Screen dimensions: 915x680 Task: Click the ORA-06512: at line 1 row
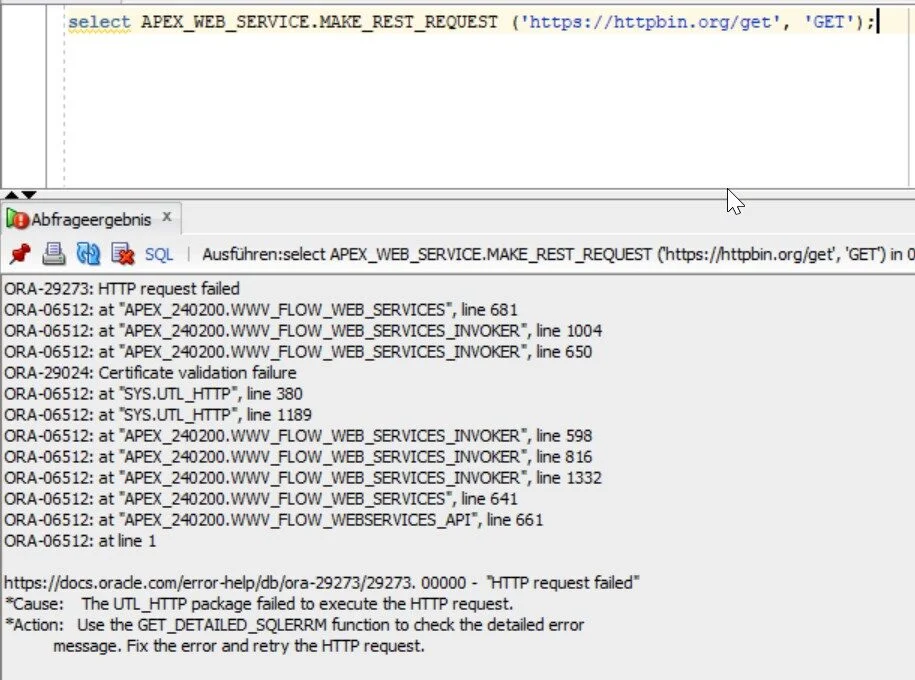point(81,540)
